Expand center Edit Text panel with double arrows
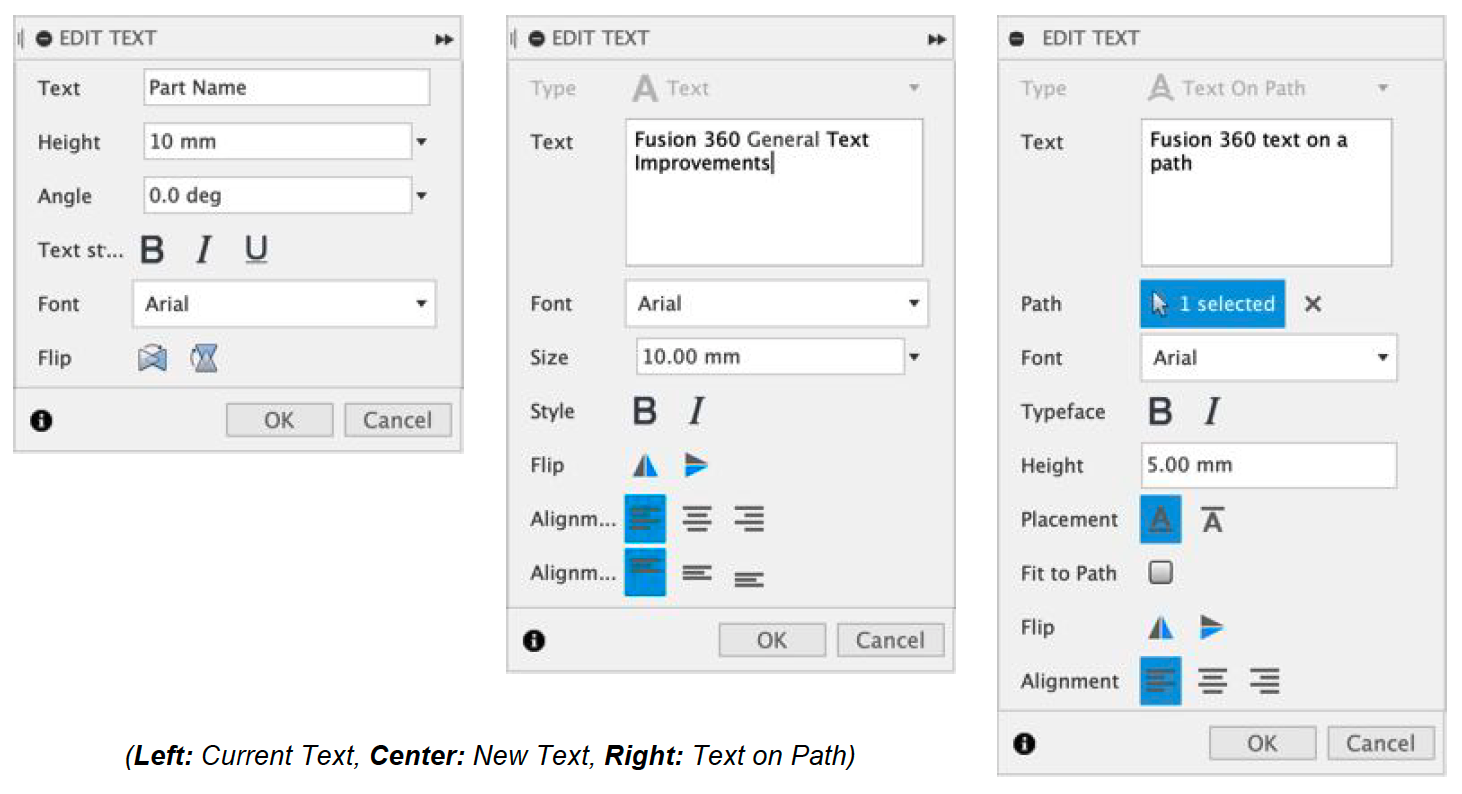The height and width of the screenshot is (794, 1462). click(936, 39)
